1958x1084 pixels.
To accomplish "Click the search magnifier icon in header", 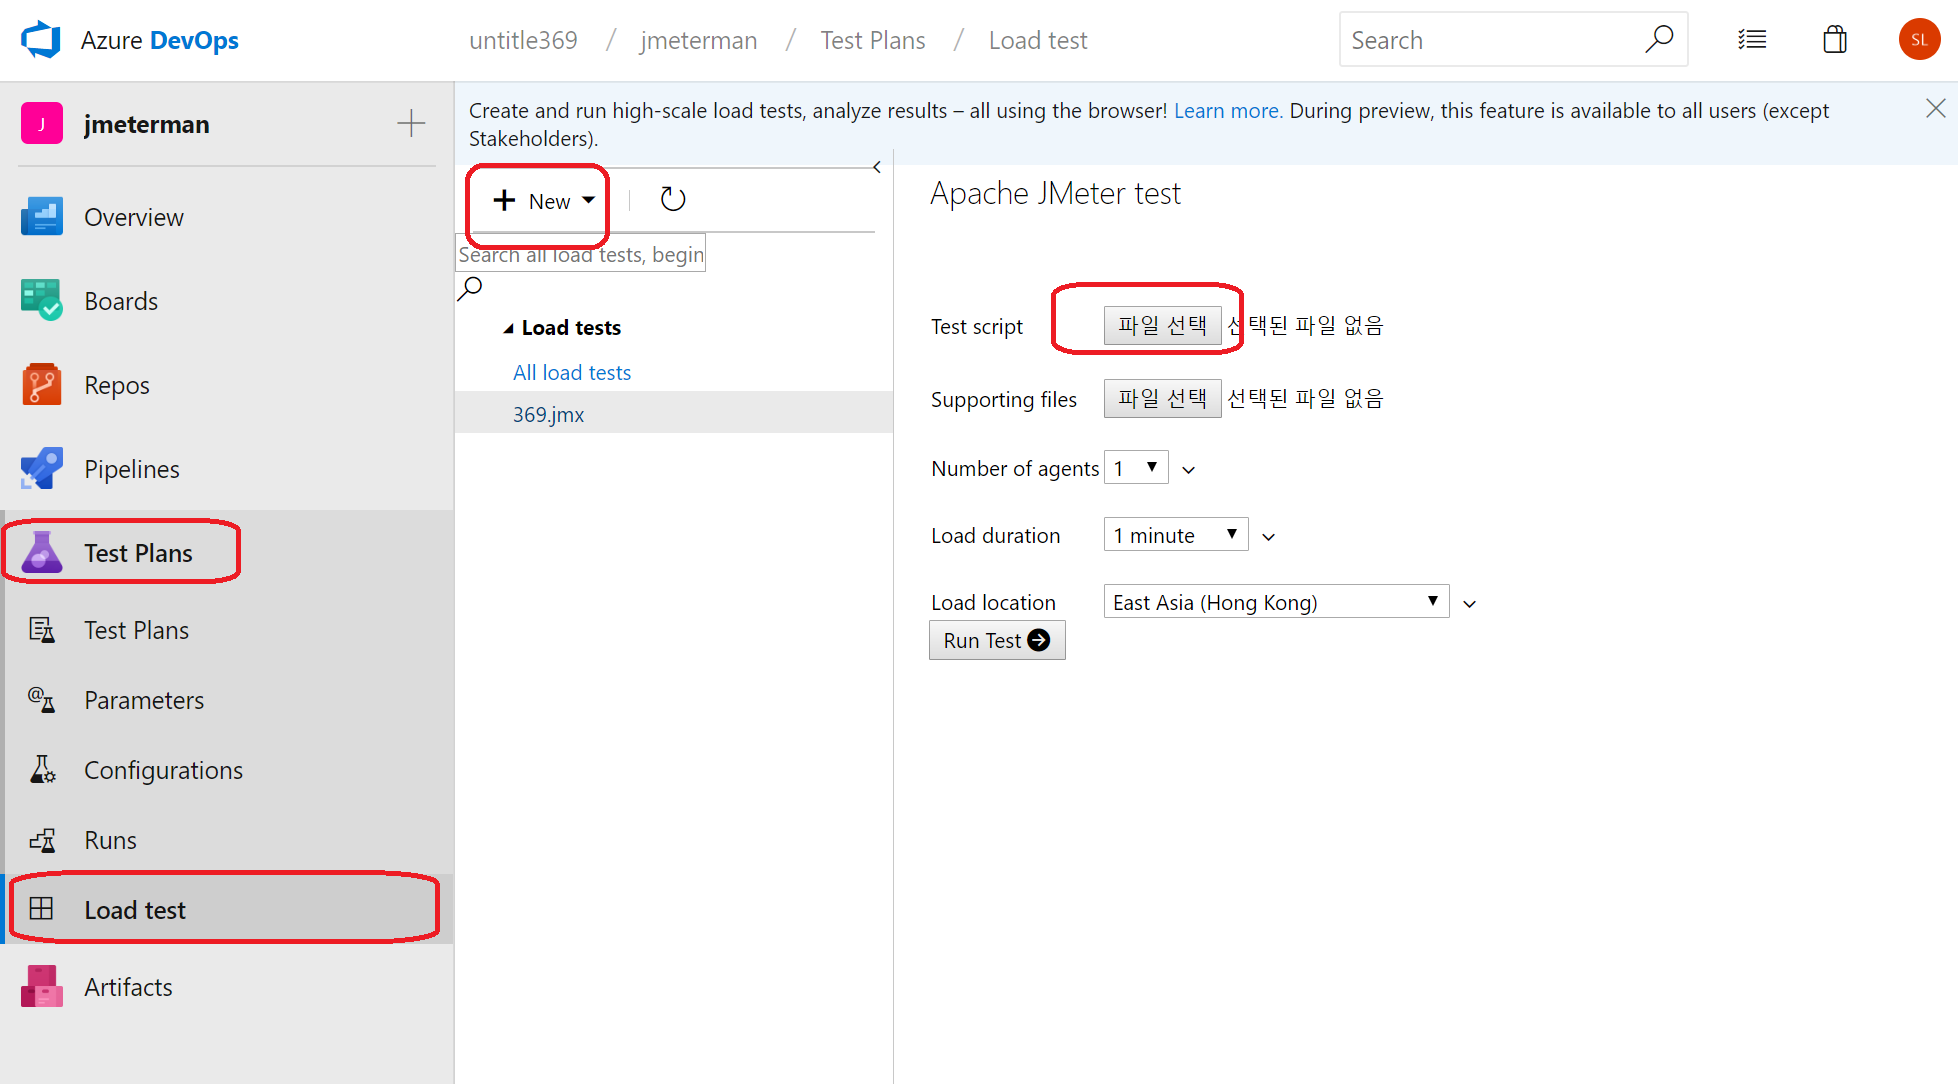I will (x=1660, y=40).
